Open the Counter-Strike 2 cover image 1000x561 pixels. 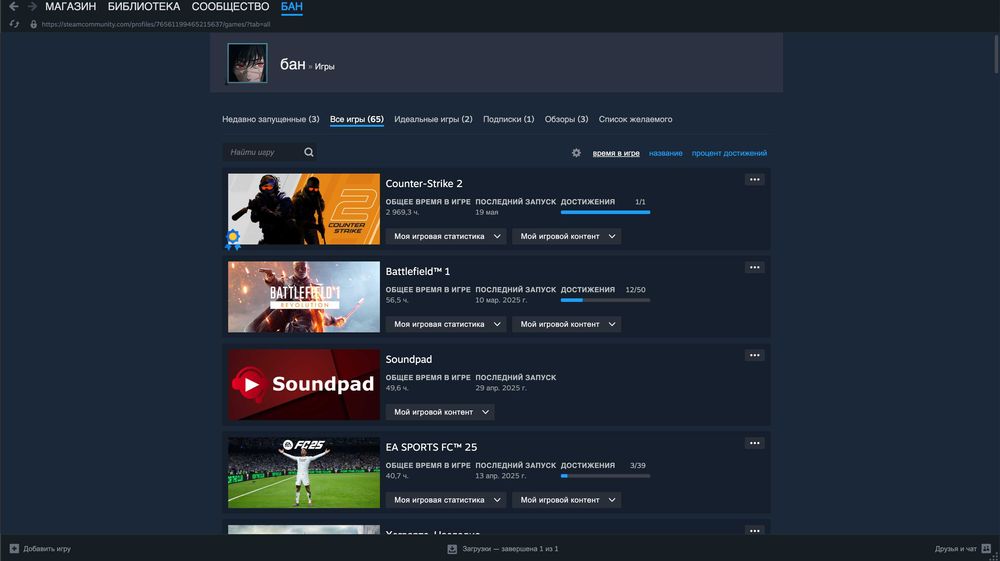(x=304, y=209)
